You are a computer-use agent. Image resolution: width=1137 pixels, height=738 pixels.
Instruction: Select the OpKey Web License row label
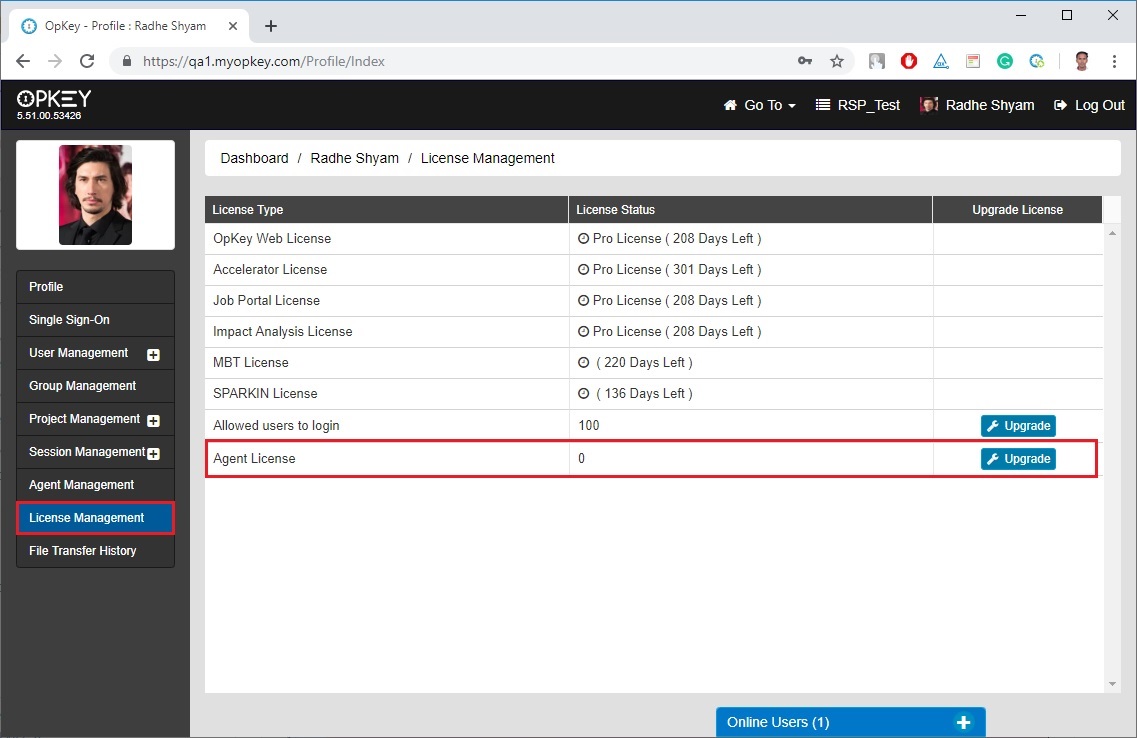[x=272, y=239]
